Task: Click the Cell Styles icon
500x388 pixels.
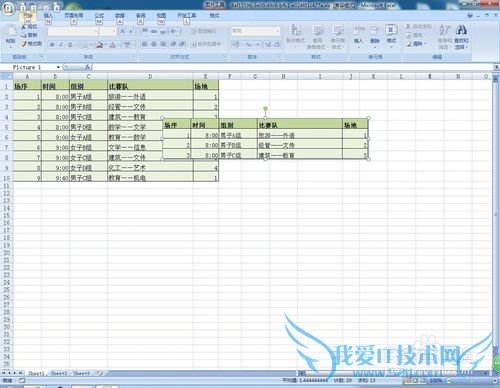Action: [x=338, y=30]
